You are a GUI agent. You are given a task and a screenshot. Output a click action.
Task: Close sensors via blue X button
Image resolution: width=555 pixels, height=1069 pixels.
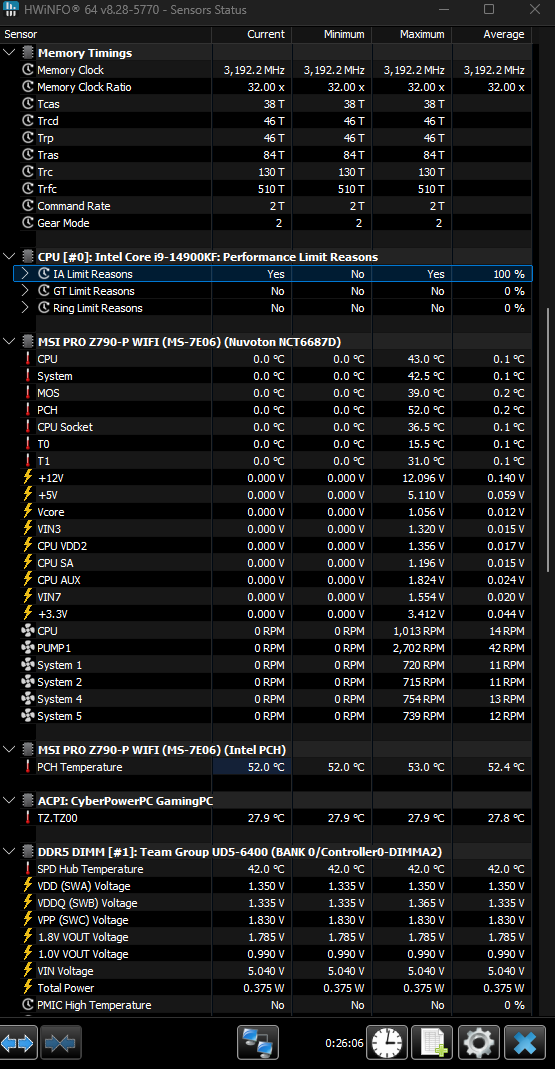point(525,1042)
